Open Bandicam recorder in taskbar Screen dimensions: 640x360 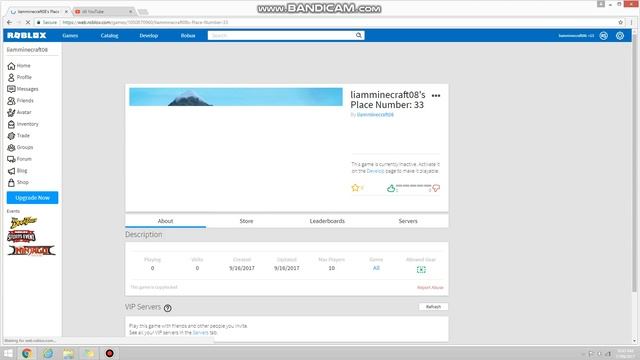pyautogui.click(x=109, y=353)
